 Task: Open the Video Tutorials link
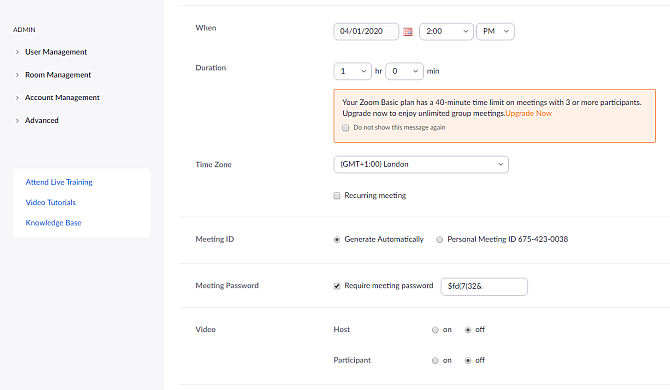point(50,202)
